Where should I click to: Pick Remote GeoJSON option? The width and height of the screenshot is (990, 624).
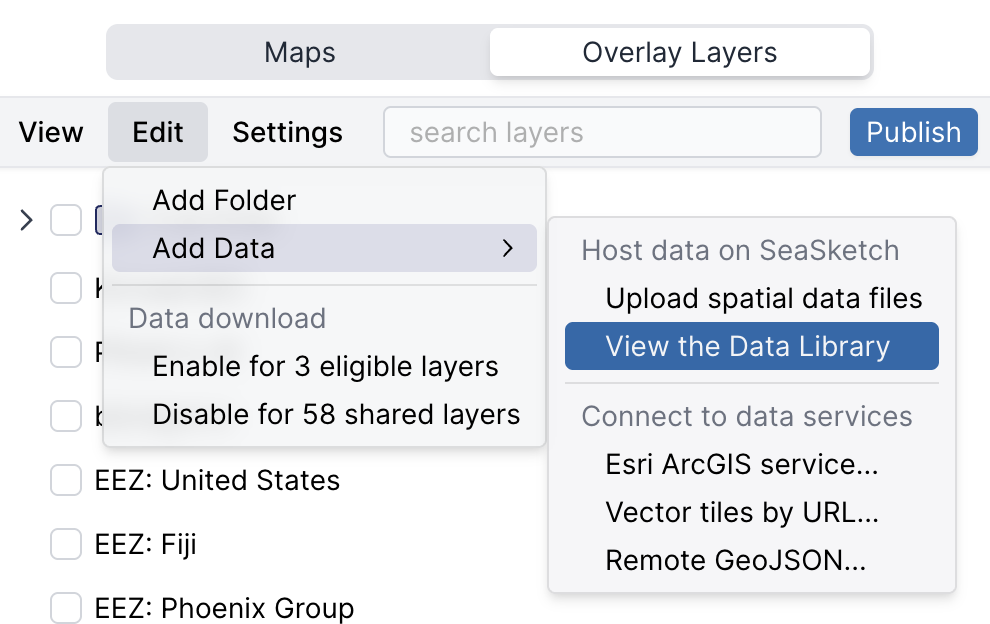click(735, 560)
